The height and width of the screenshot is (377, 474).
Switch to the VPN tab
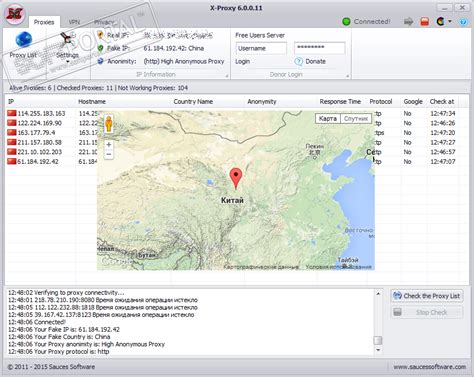pyautogui.click(x=74, y=22)
